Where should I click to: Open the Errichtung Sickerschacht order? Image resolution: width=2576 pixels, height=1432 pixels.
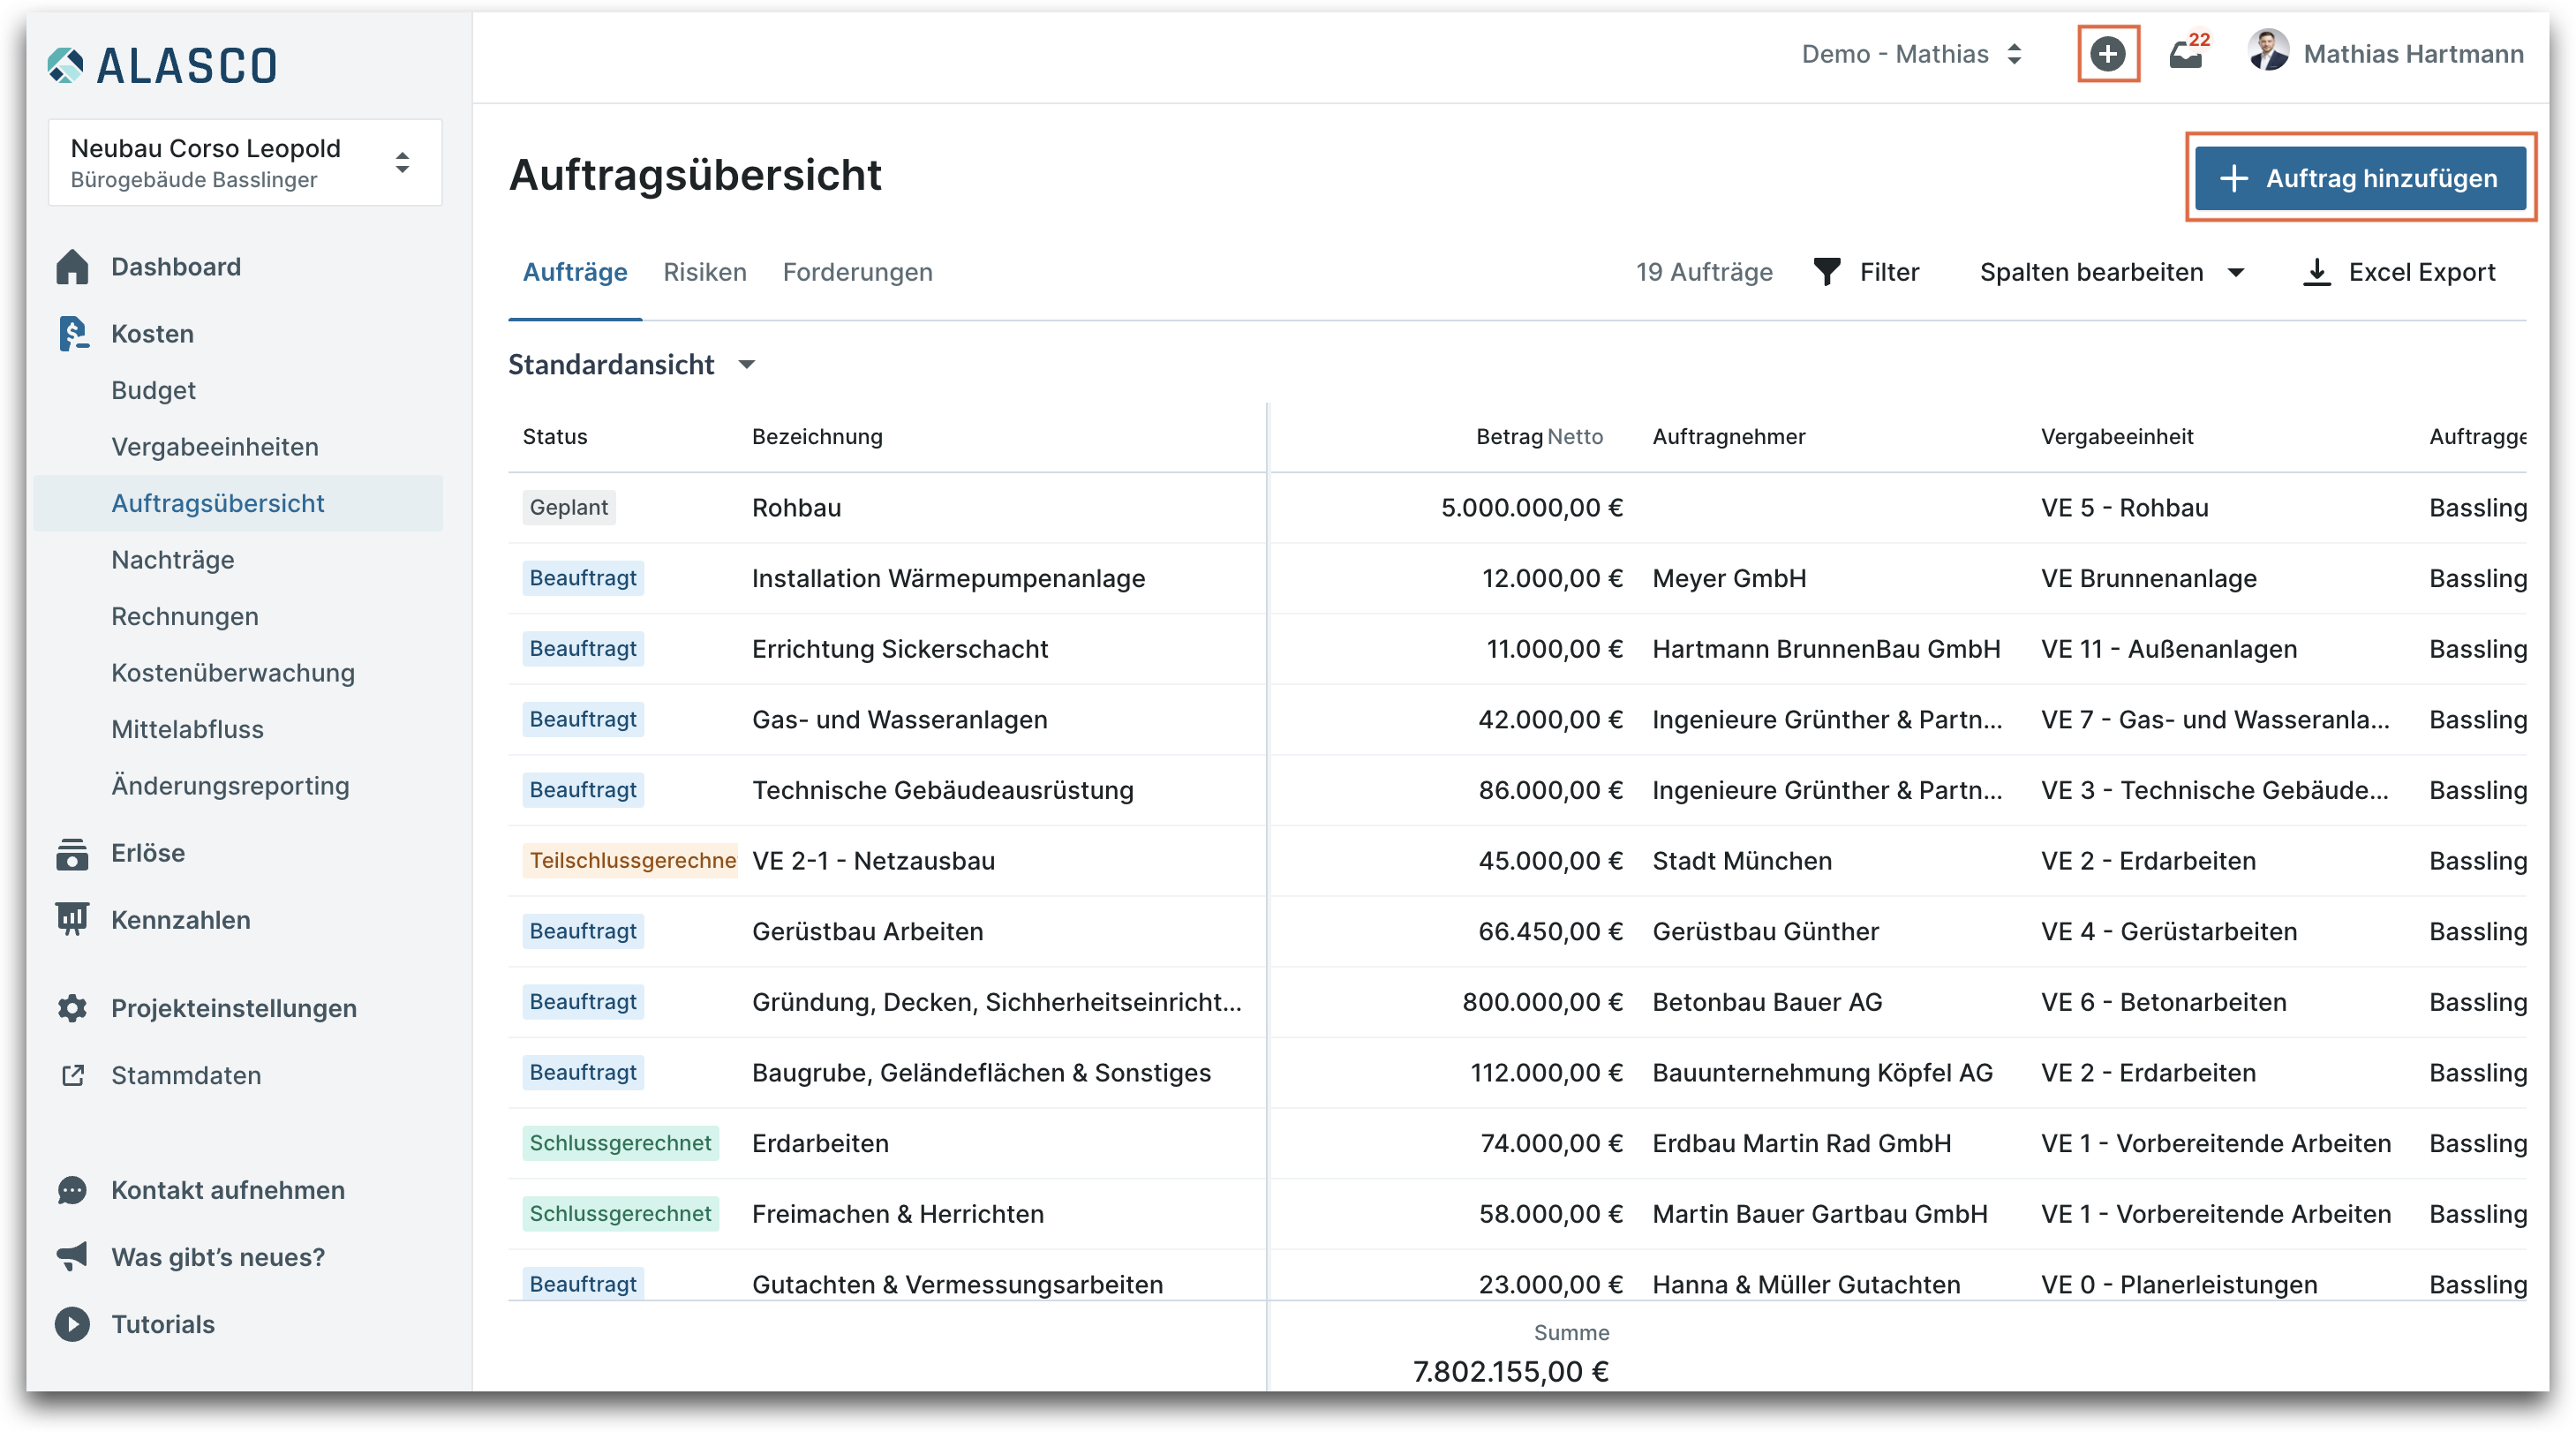(900, 649)
